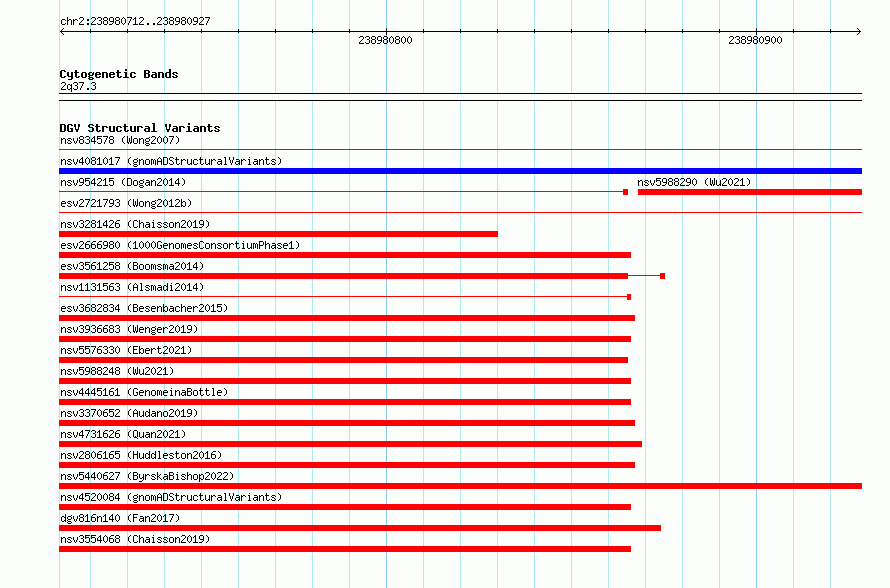Open variant esv2666980 (1000GenomesConsortiumPhase1)
Screen dimensions: 890x588
click(180, 245)
